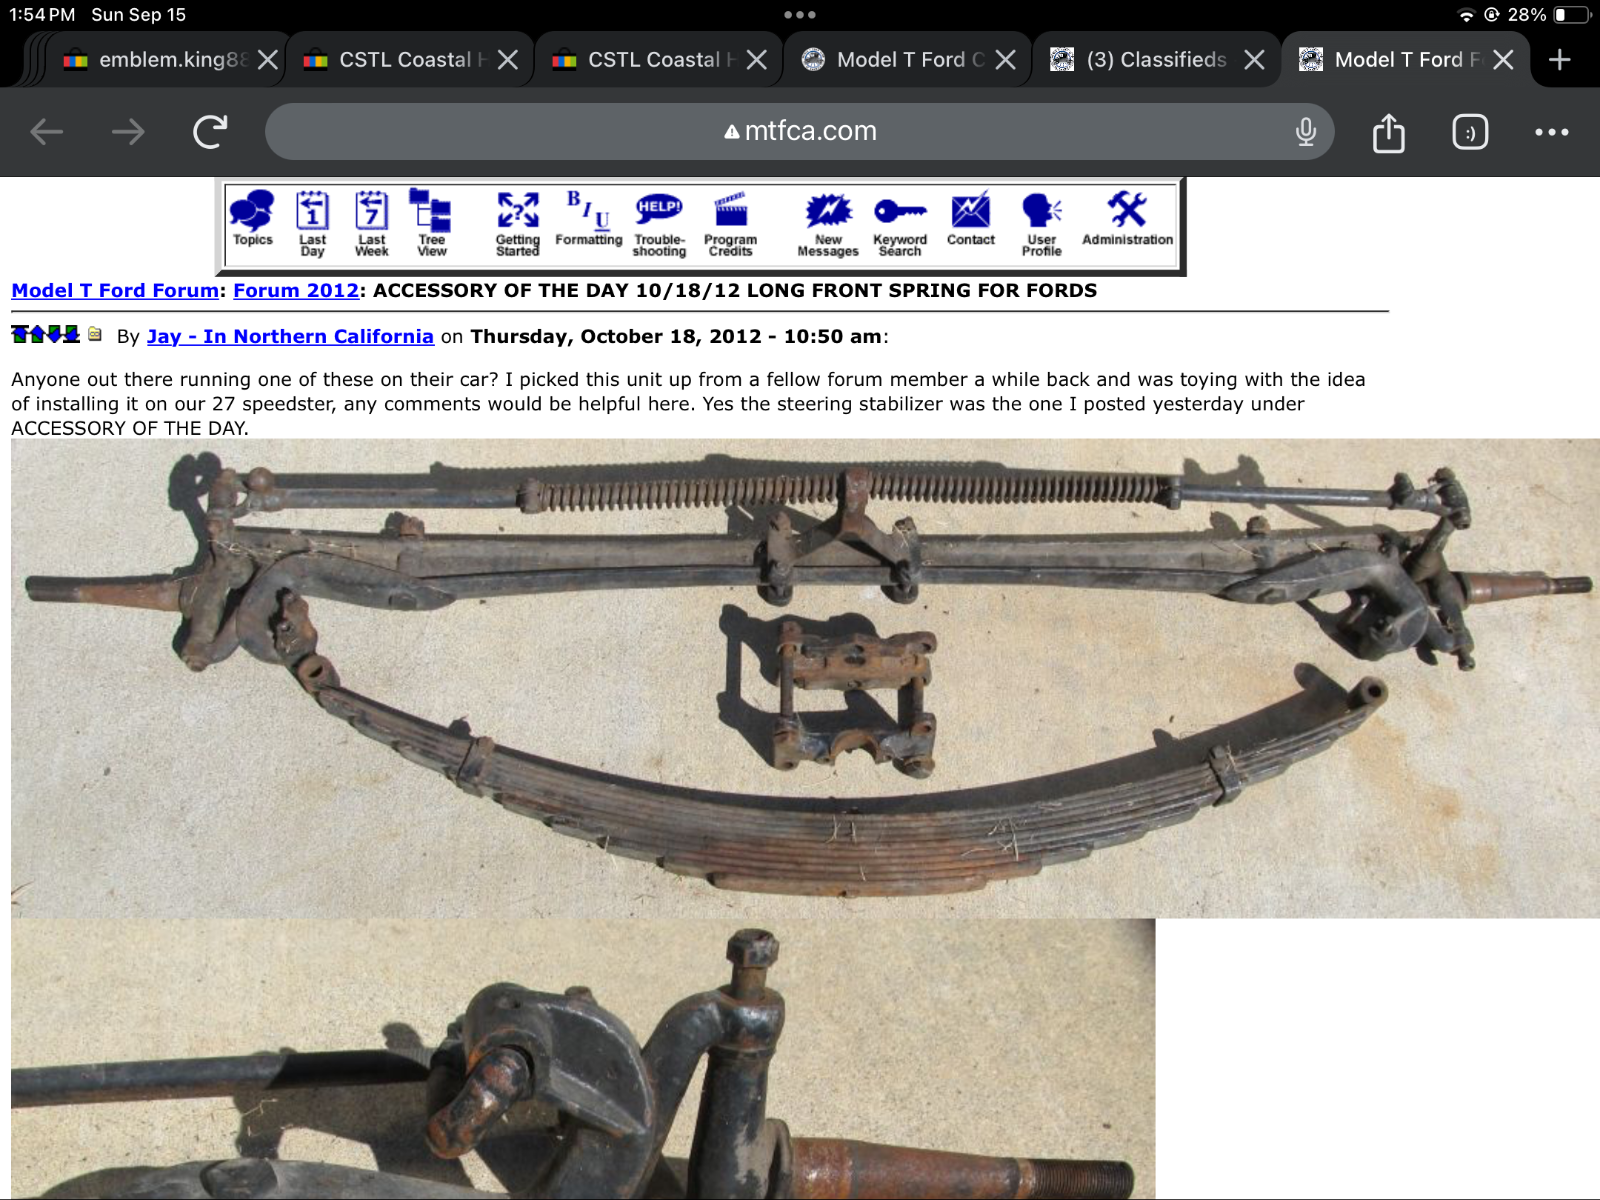
Task: Tap the mtfca.com address bar
Action: (x=800, y=131)
